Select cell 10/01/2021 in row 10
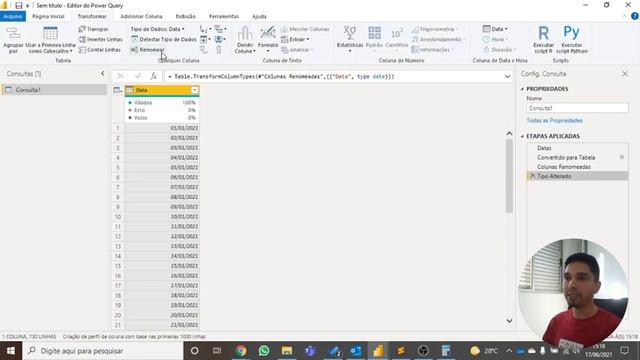 (x=162, y=217)
